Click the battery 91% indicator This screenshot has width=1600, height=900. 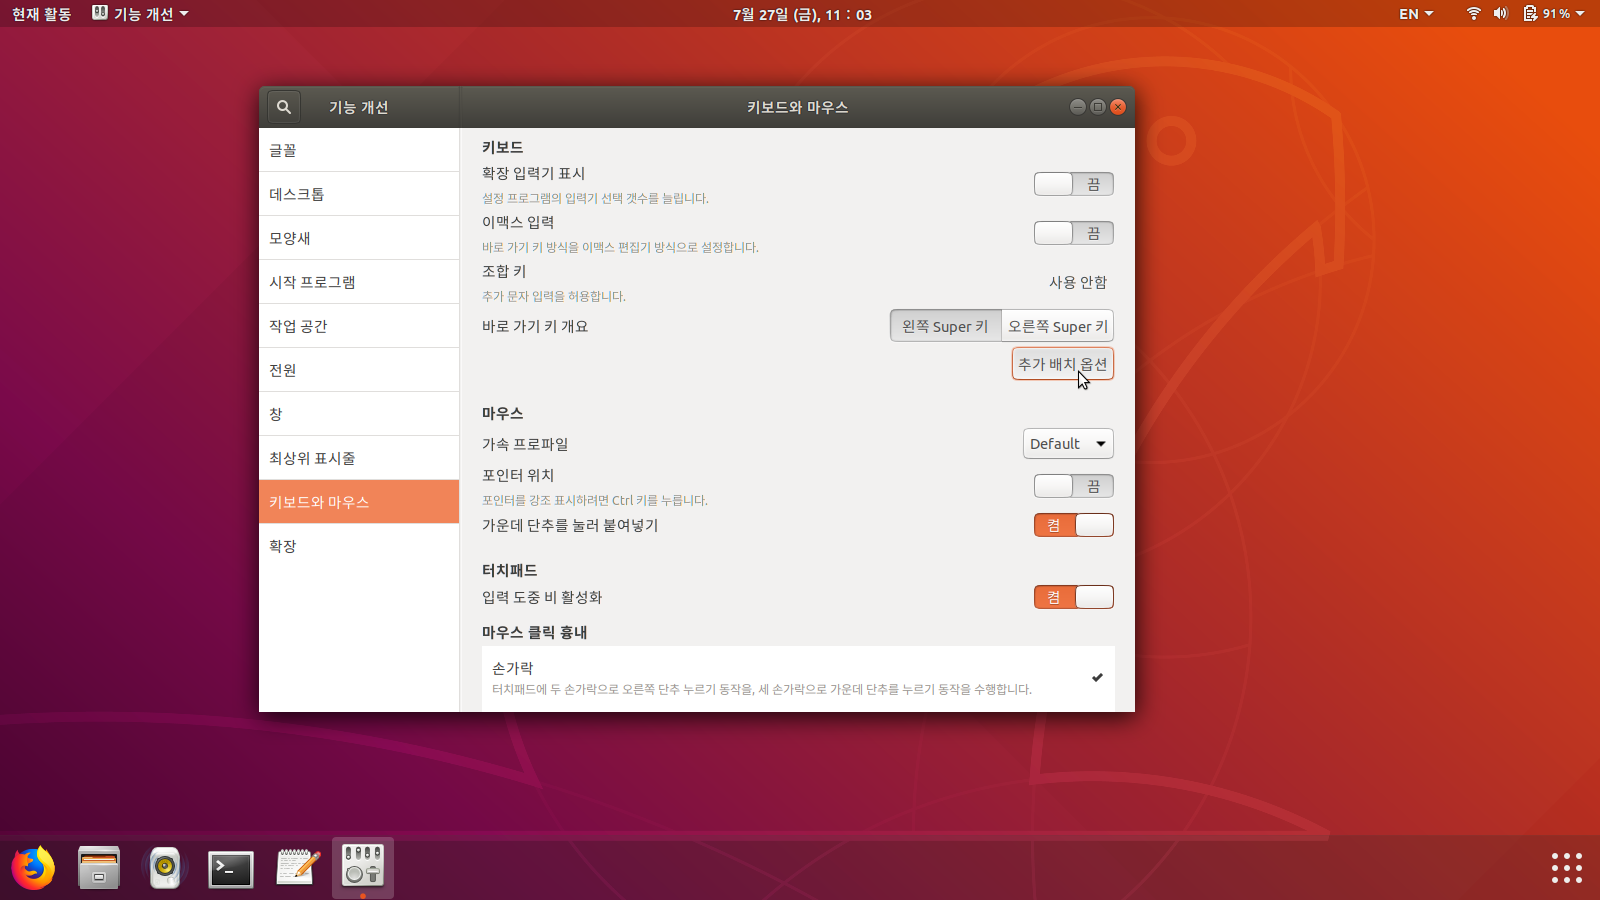point(1546,14)
